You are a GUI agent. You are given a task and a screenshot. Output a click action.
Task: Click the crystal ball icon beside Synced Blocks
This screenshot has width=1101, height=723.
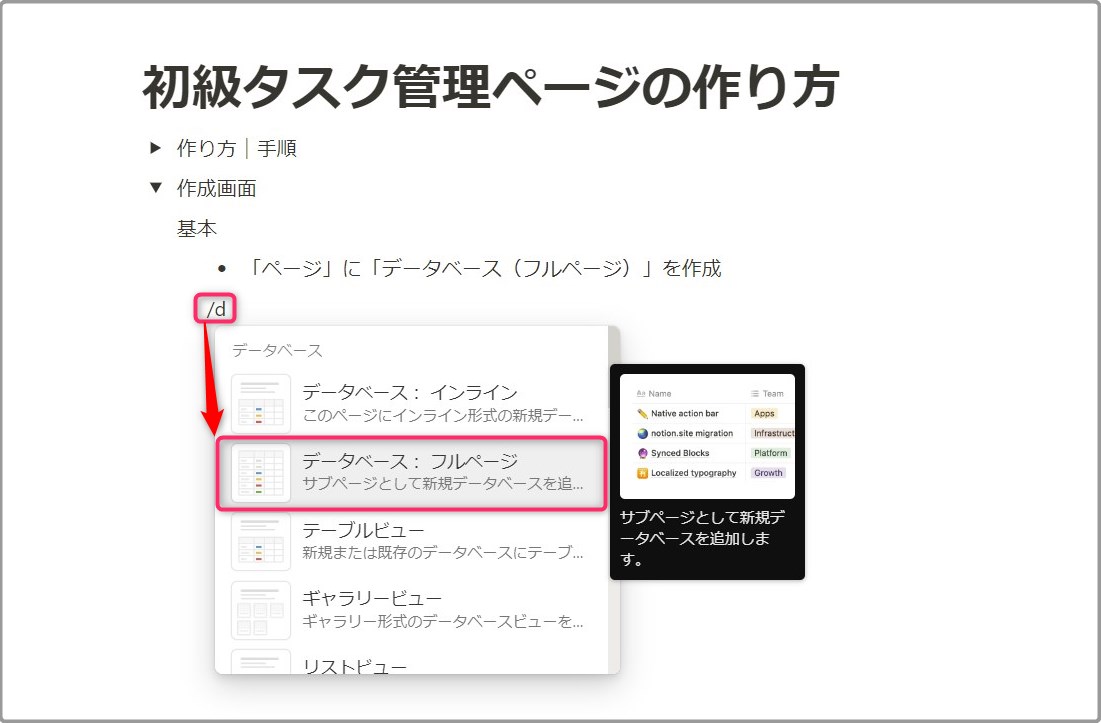point(642,453)
